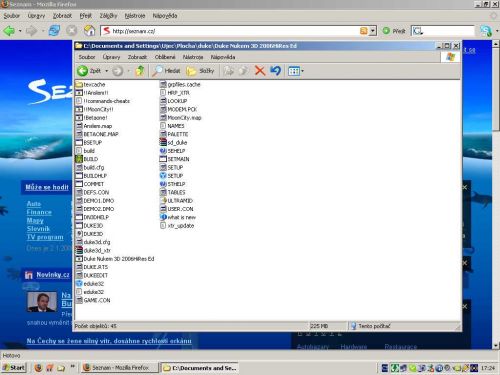The width and height of the screenshot is (500, 375).
Task: Select the texcache folder
Action: 90,84
